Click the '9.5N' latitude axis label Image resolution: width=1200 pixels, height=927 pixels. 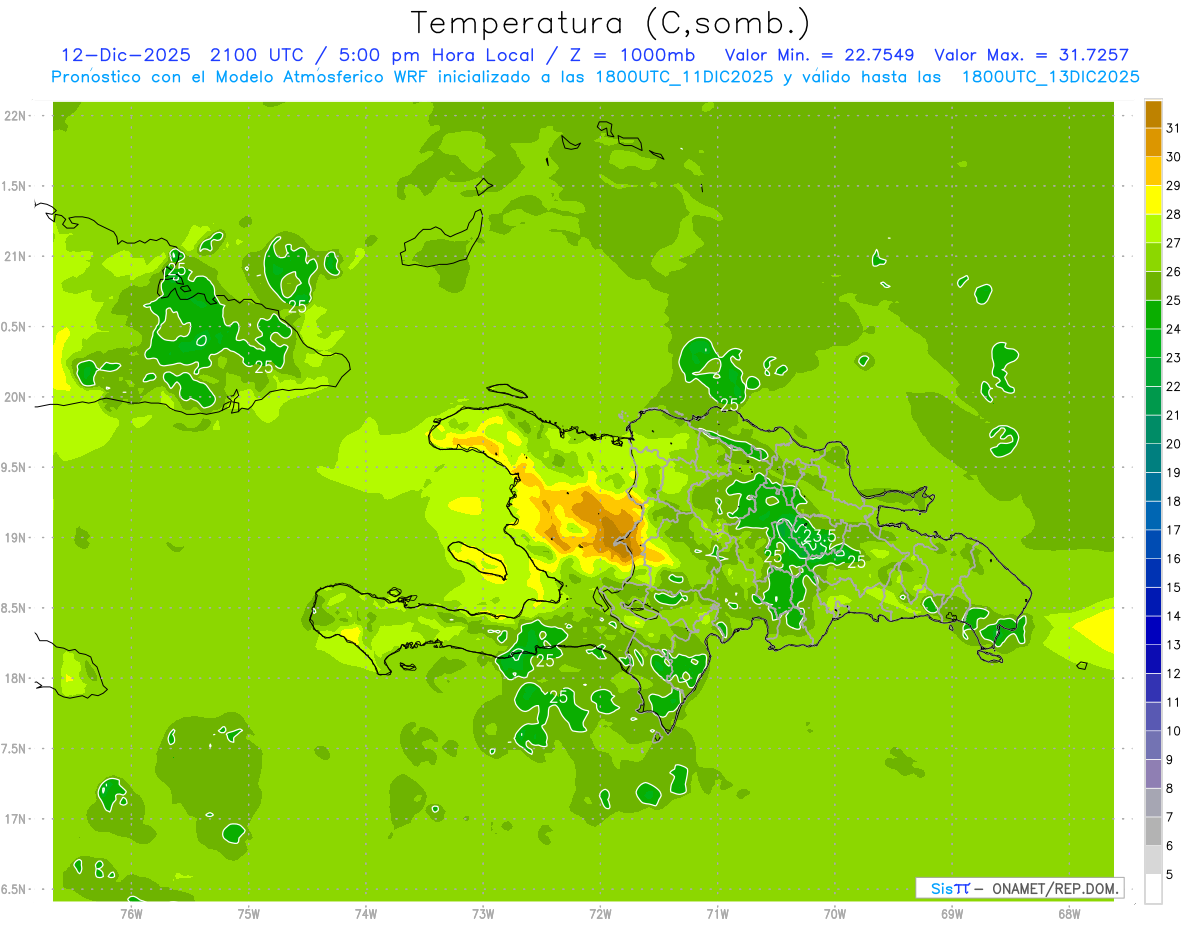pos(13,467)
